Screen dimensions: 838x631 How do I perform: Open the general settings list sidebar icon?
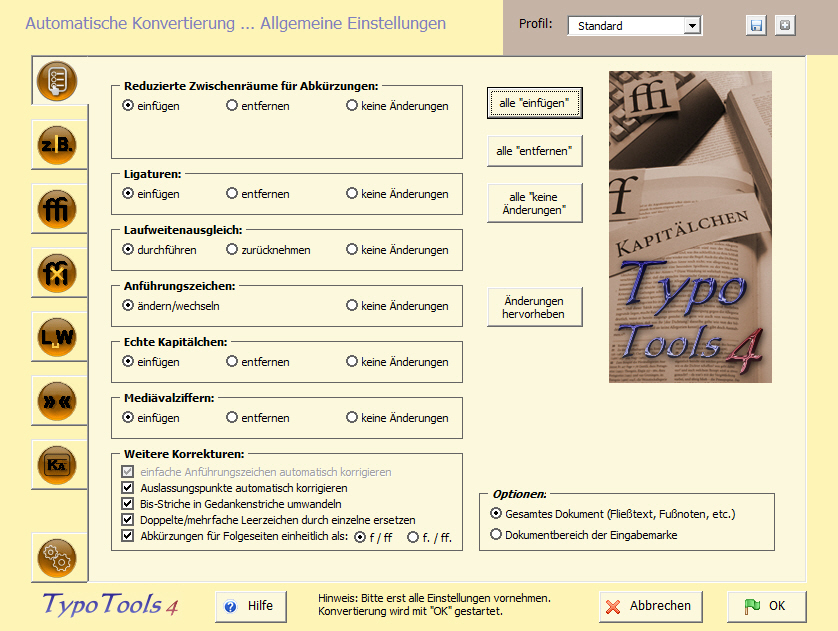click(x=57, y=81)
